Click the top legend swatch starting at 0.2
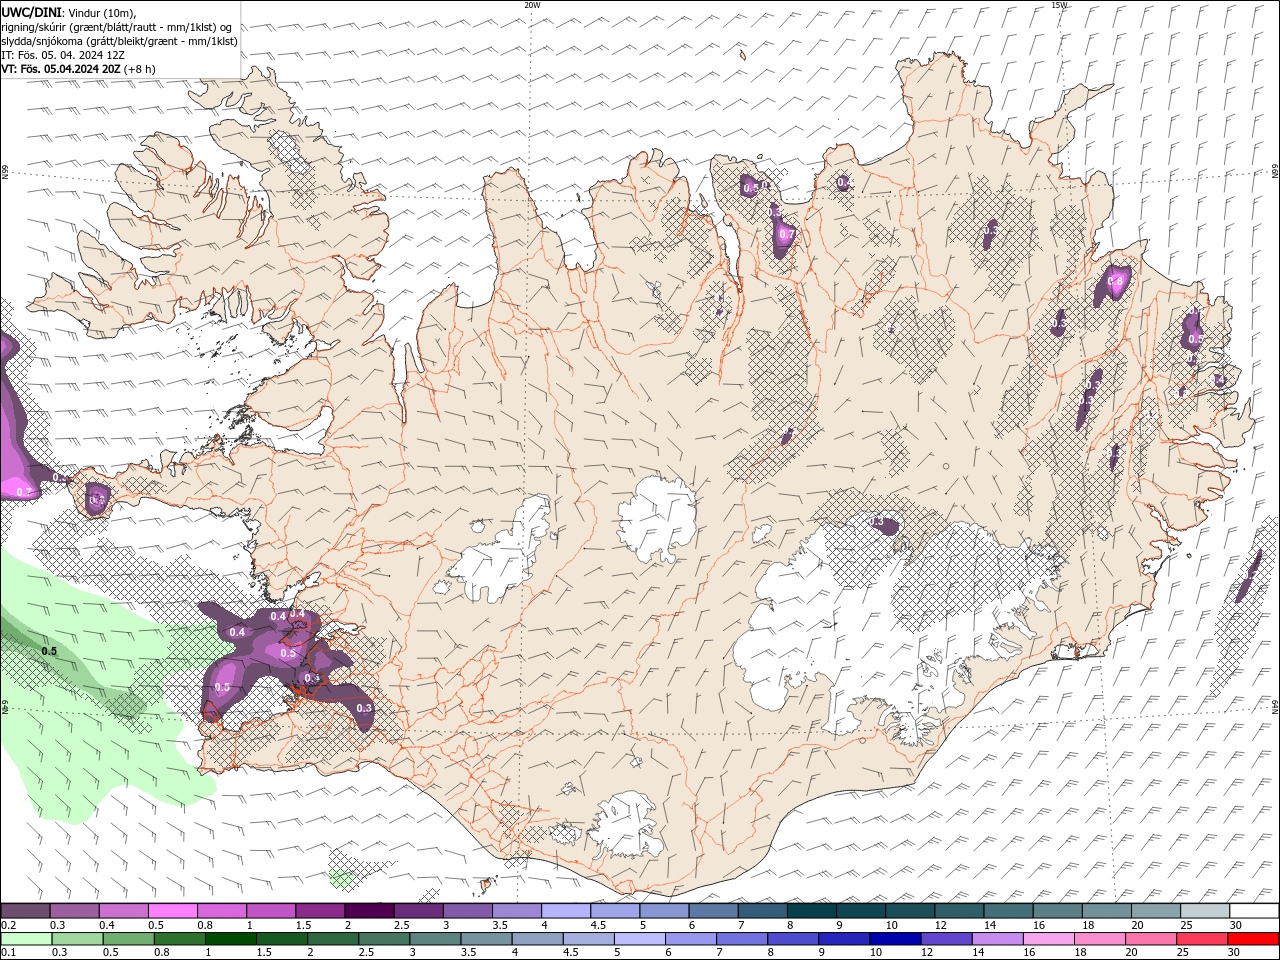This screenshot has height=960, width=1280. (x=25, y=911)
